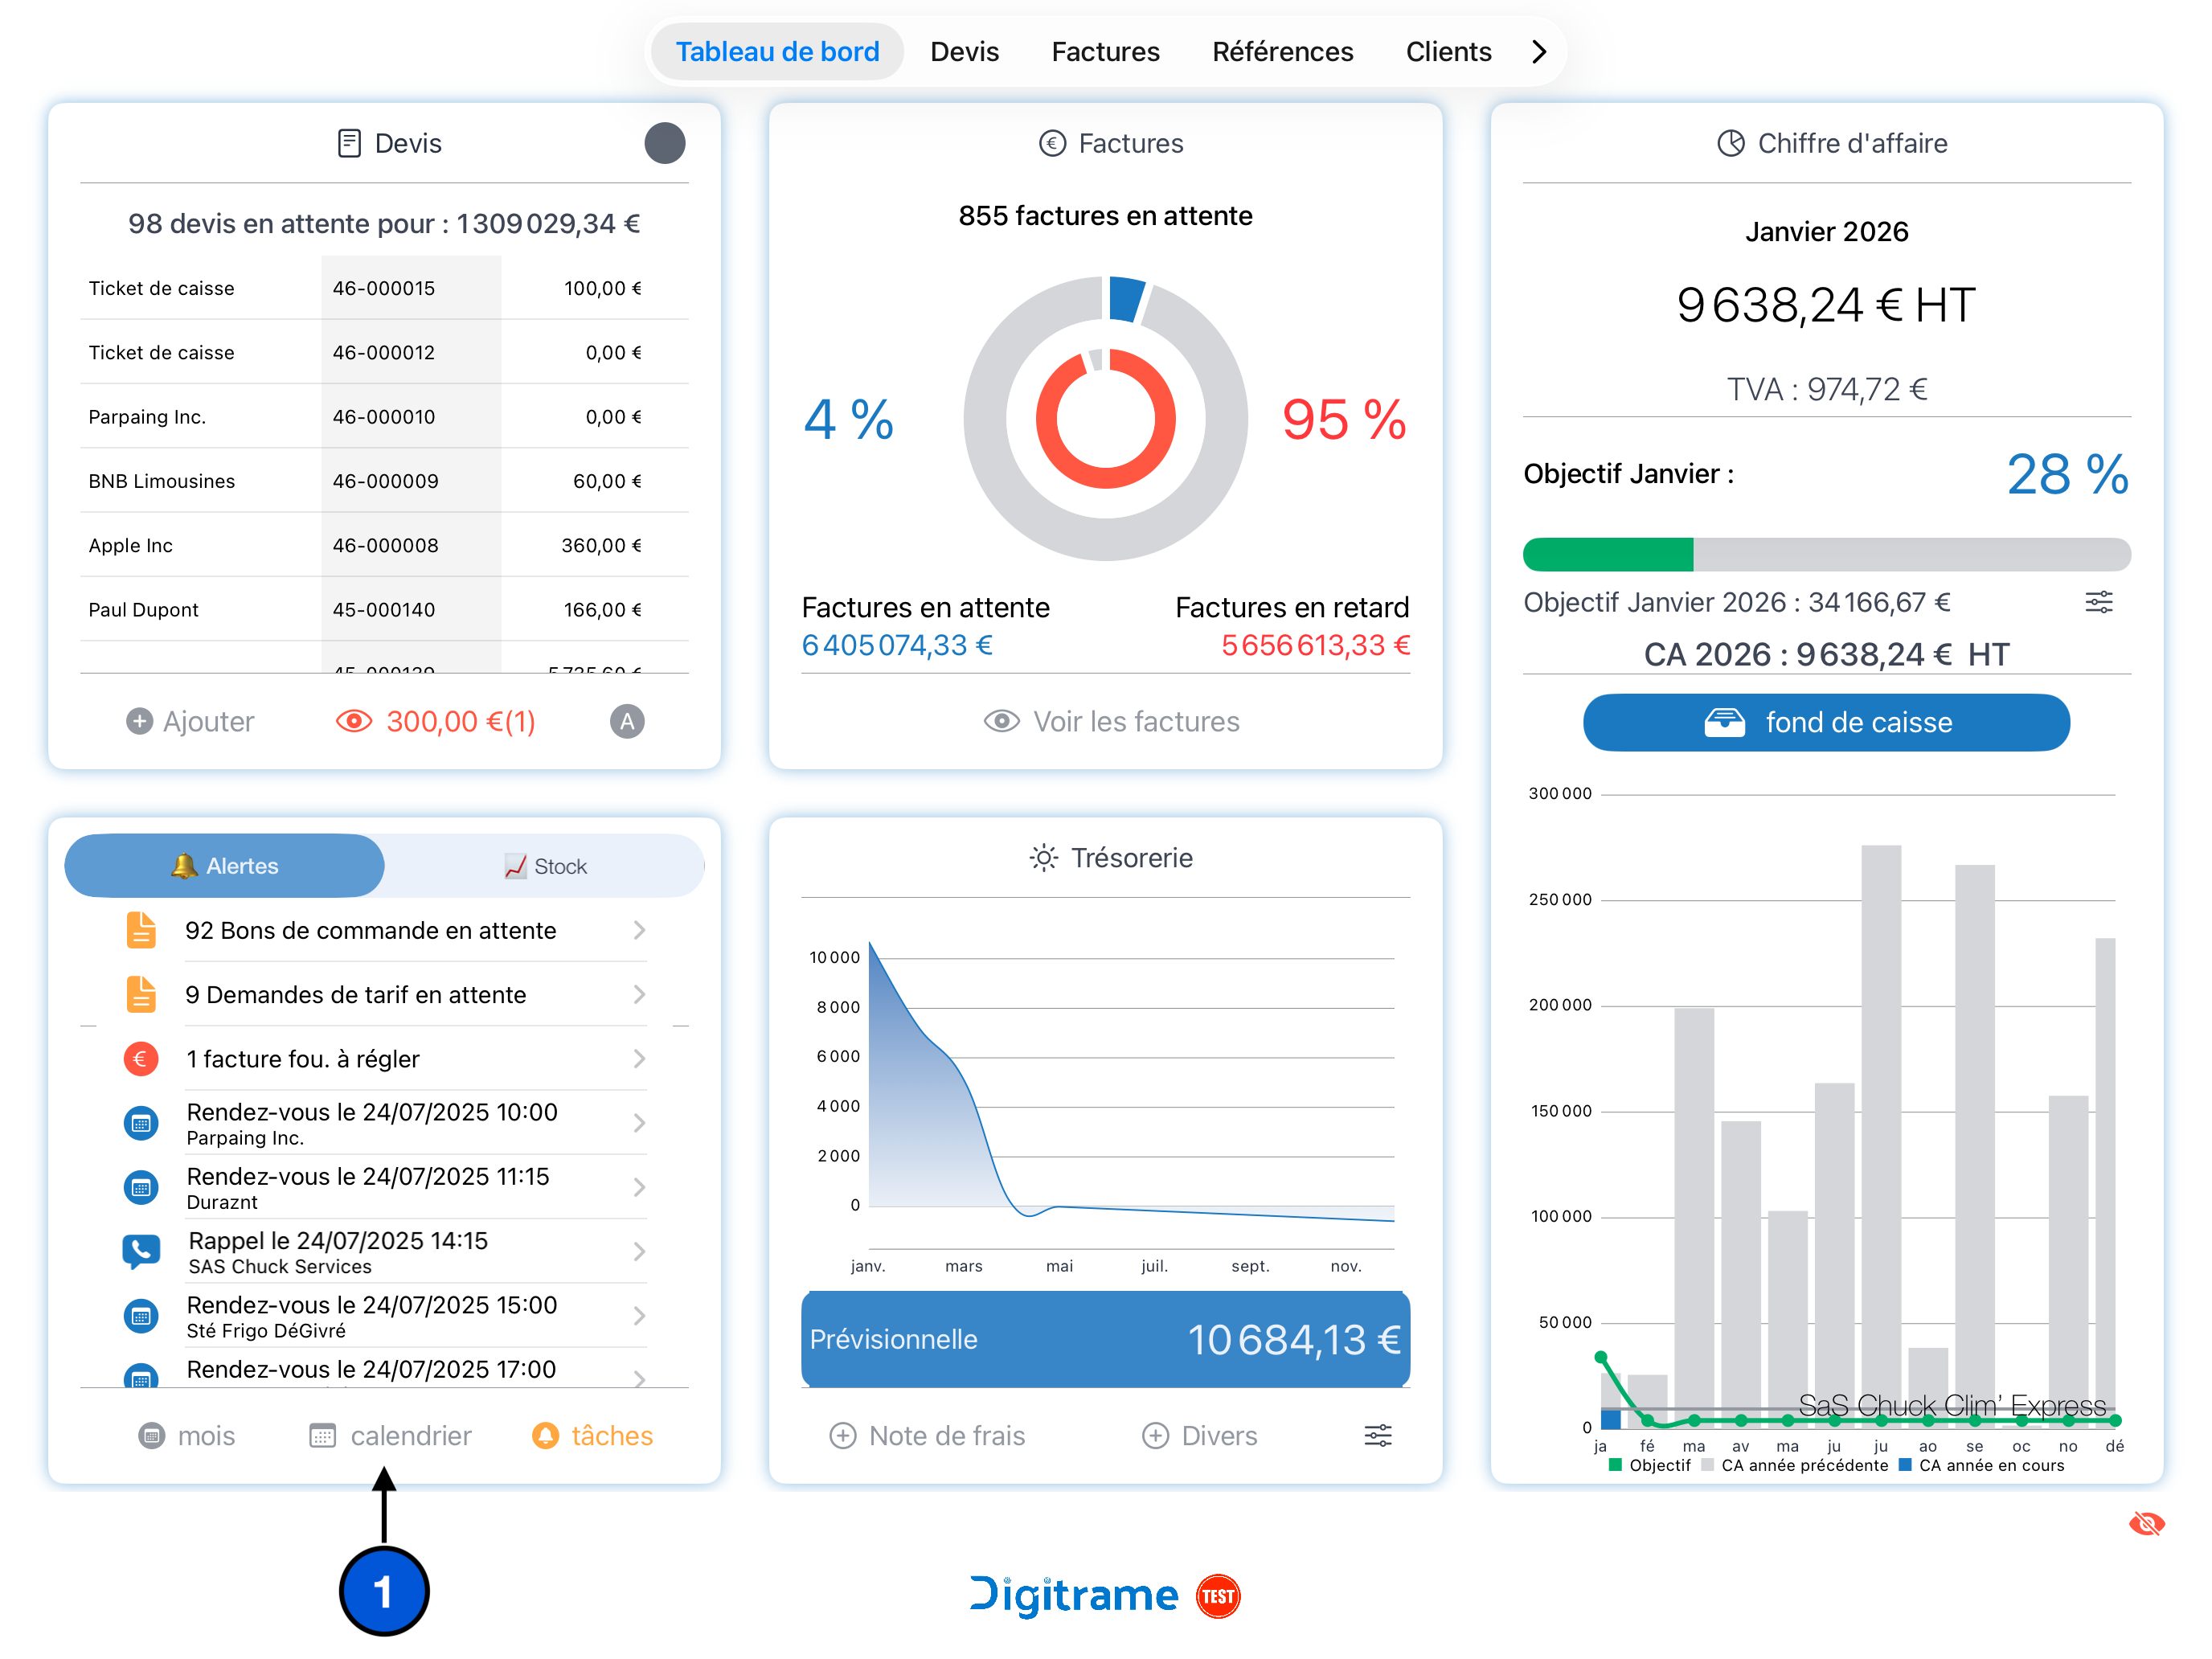Click the Note de frais plus icon
Viewport: 2212px width, 1659px height.
tap(842, 1436)
